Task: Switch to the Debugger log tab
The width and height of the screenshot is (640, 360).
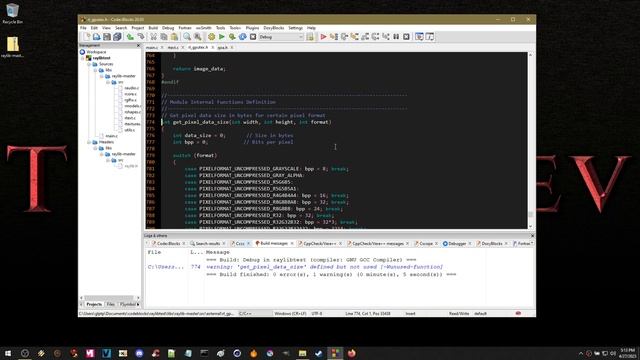Action: point(457,243)
